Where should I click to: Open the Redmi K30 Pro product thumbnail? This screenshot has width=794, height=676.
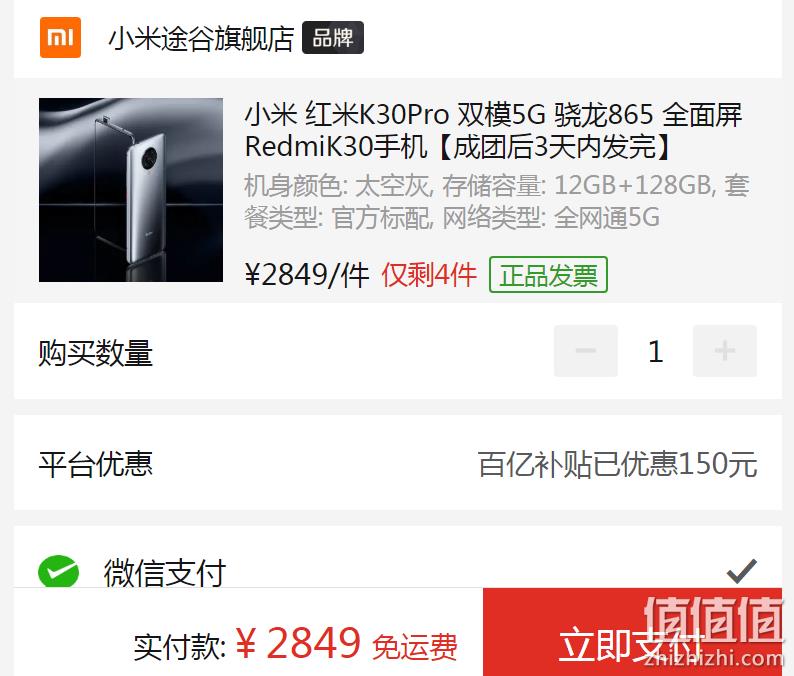(x=131, y=190)
